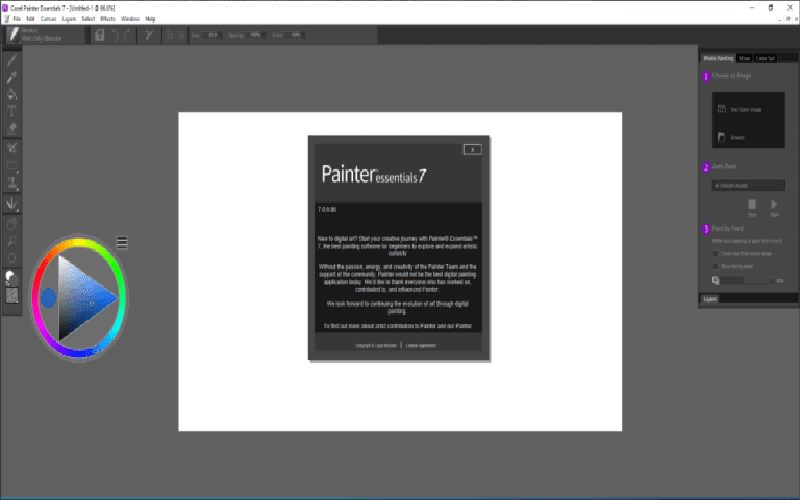Click the Layers panel tab
This screenshot has width=800, height=500.
click(x=710, y=299)
